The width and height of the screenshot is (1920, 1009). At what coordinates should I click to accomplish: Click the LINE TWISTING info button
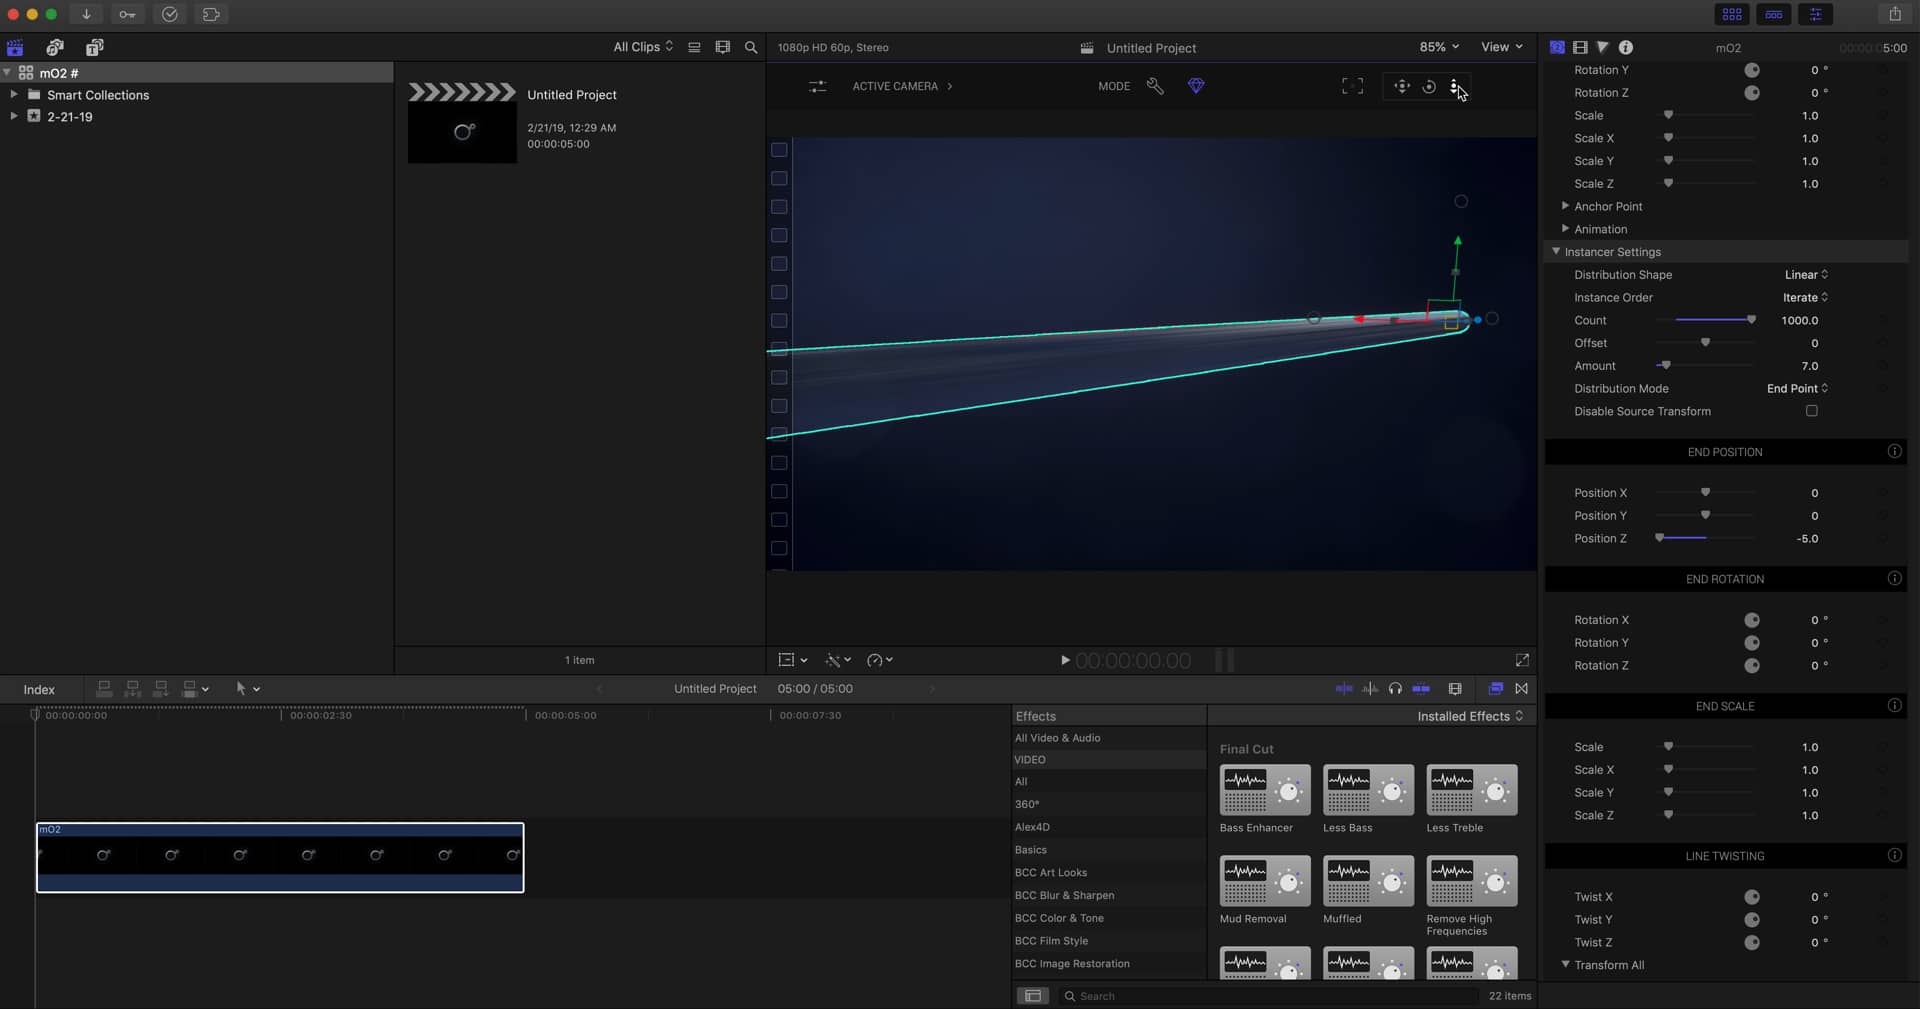1894,856
